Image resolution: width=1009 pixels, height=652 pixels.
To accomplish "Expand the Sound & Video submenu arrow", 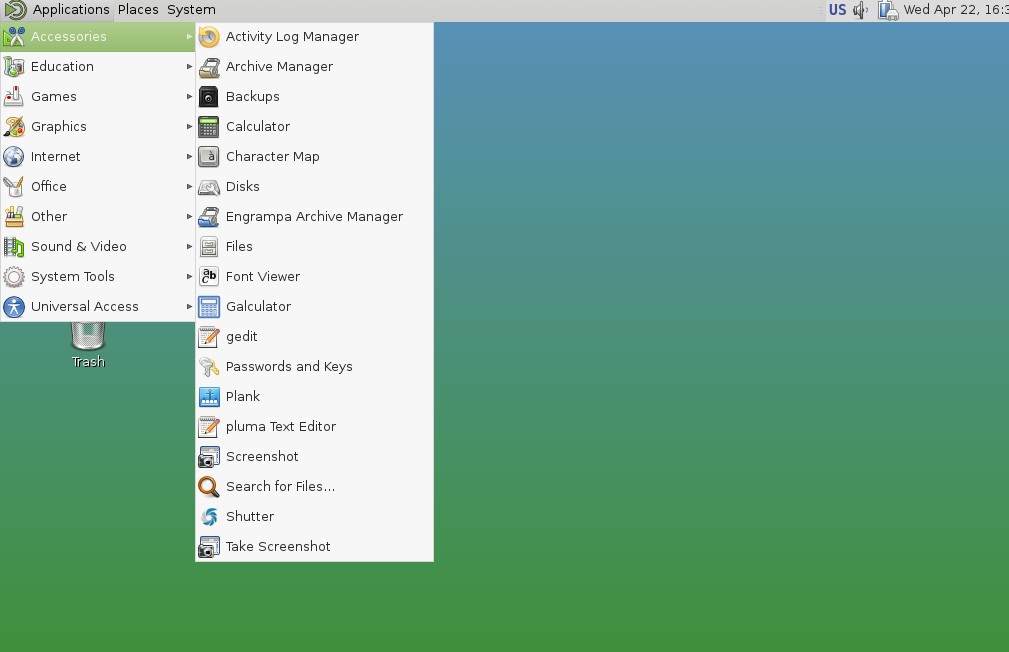I will tap(189, 247).
